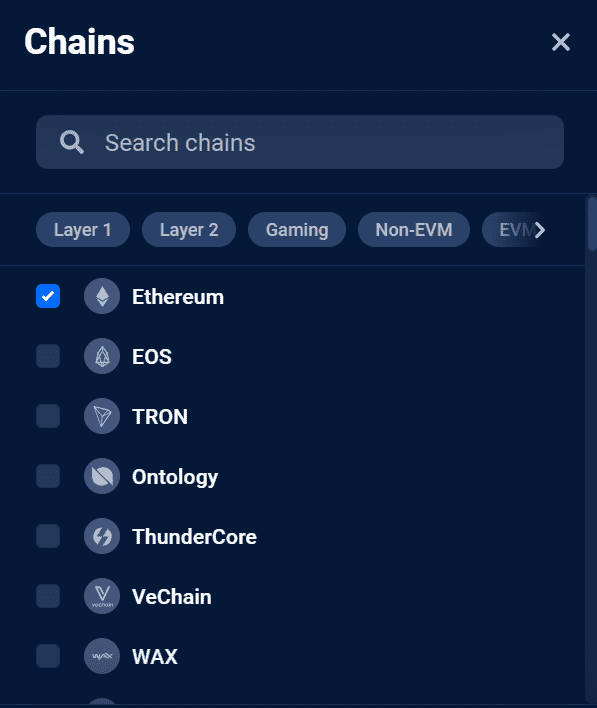Enable the TRON chain checkbox

48,416
